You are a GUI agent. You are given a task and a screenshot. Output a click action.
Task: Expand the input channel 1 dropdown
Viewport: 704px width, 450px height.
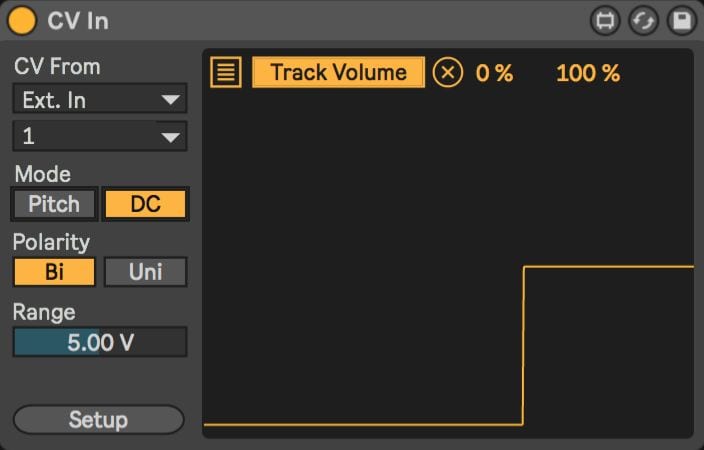(x=100, y=136)
